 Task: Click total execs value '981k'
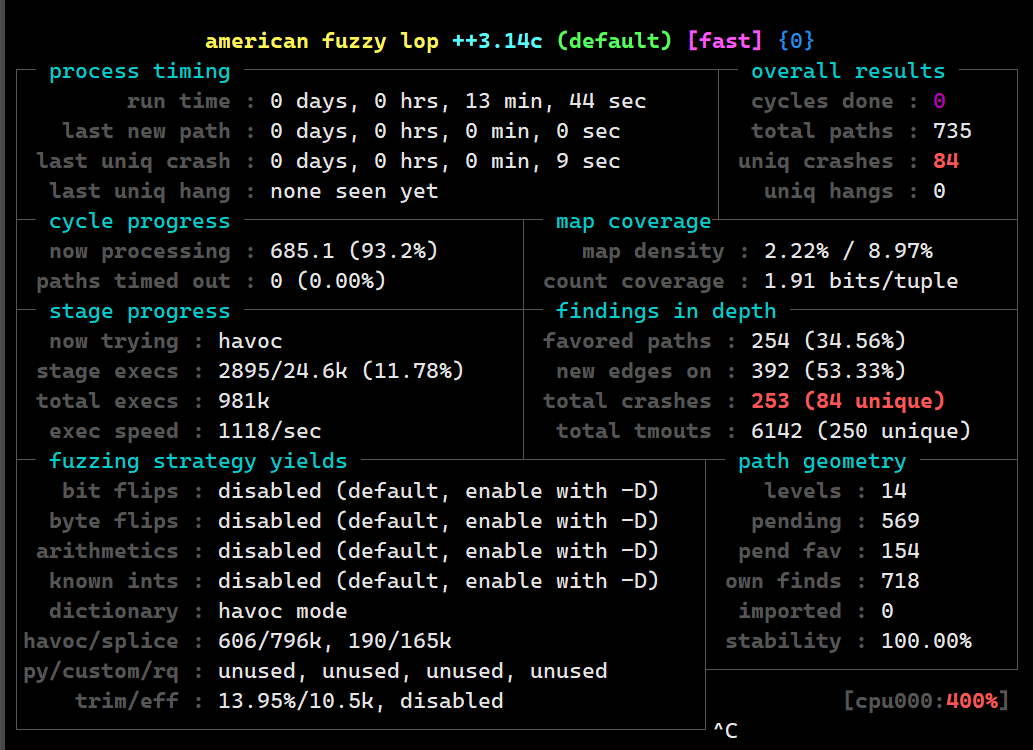click(x=244, y=401)
